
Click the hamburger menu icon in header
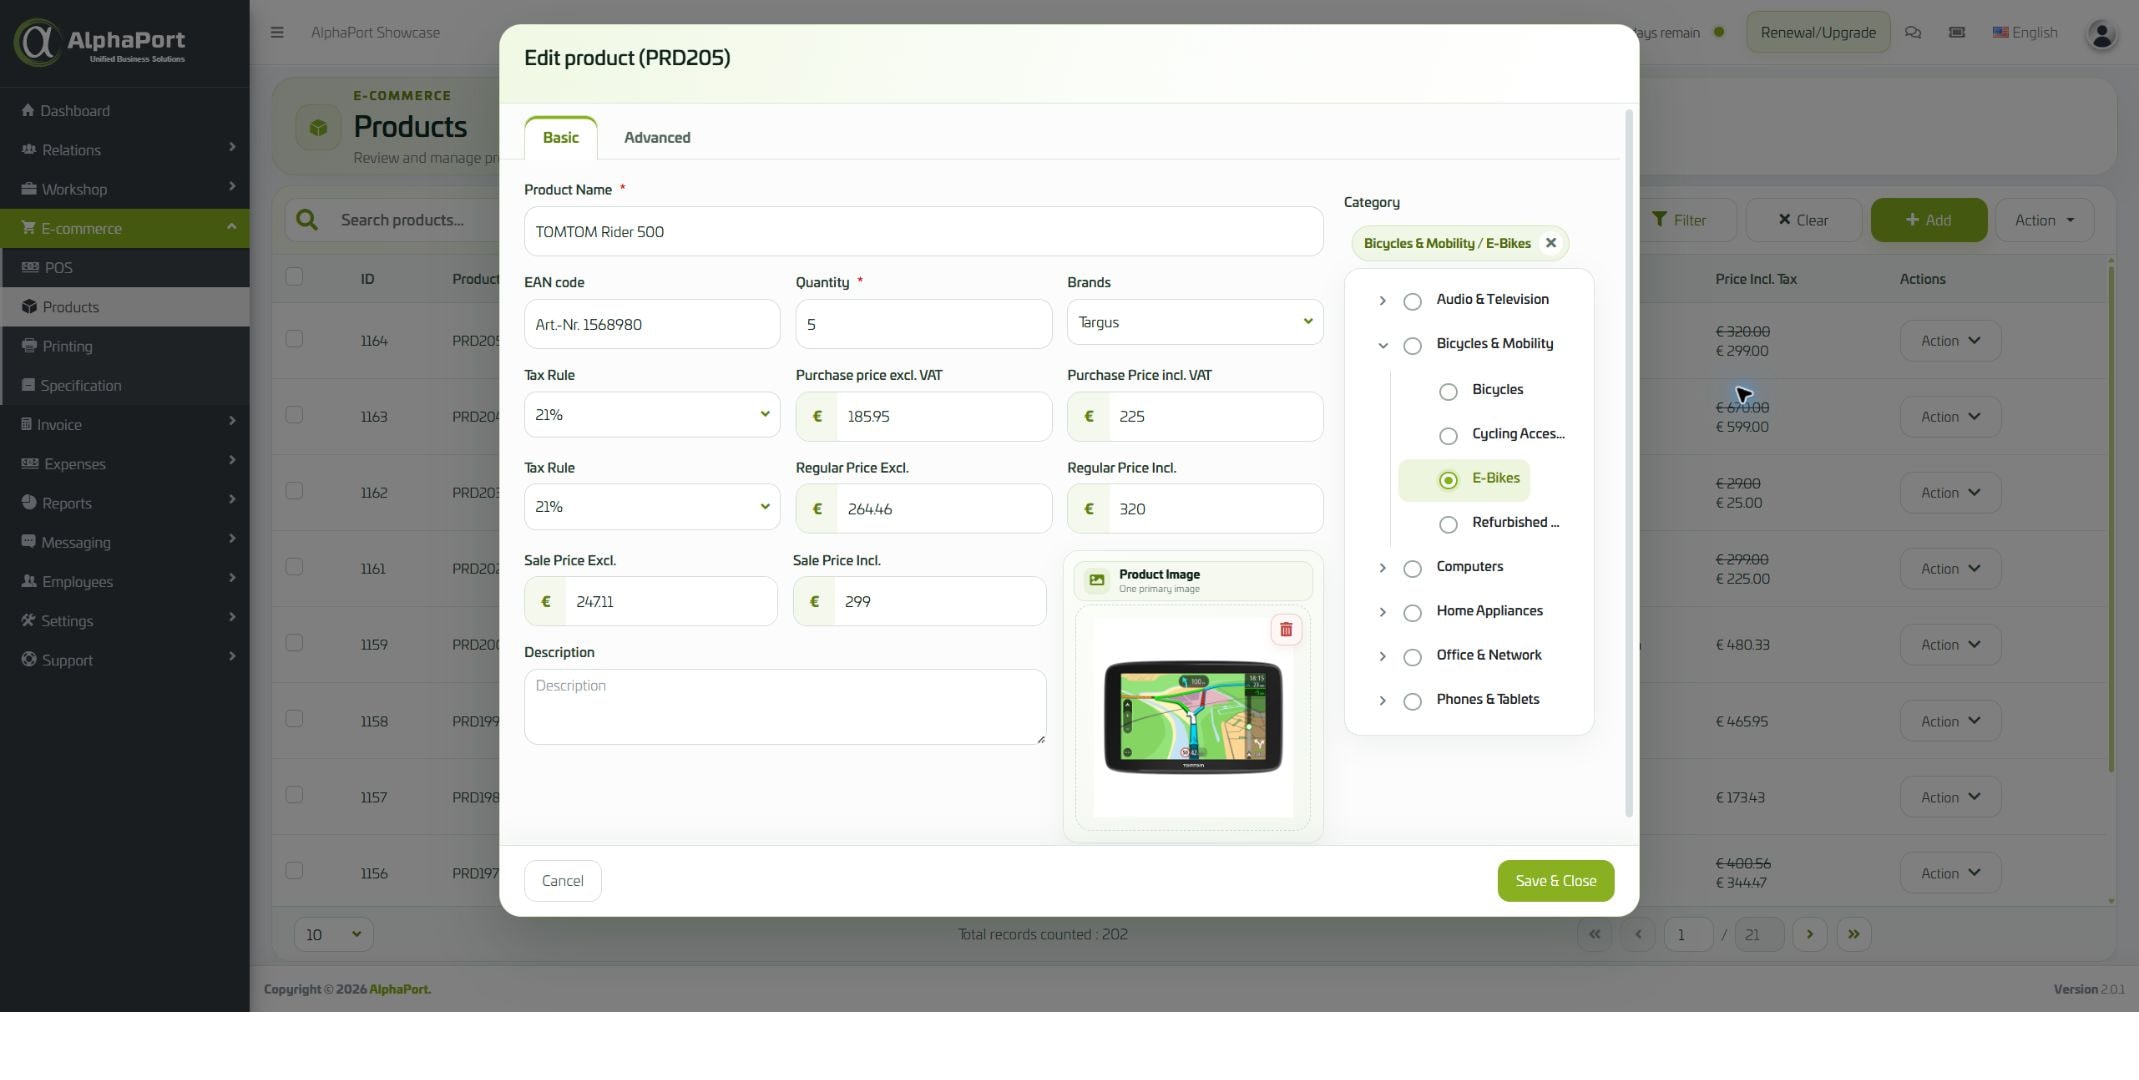[277, 32]
